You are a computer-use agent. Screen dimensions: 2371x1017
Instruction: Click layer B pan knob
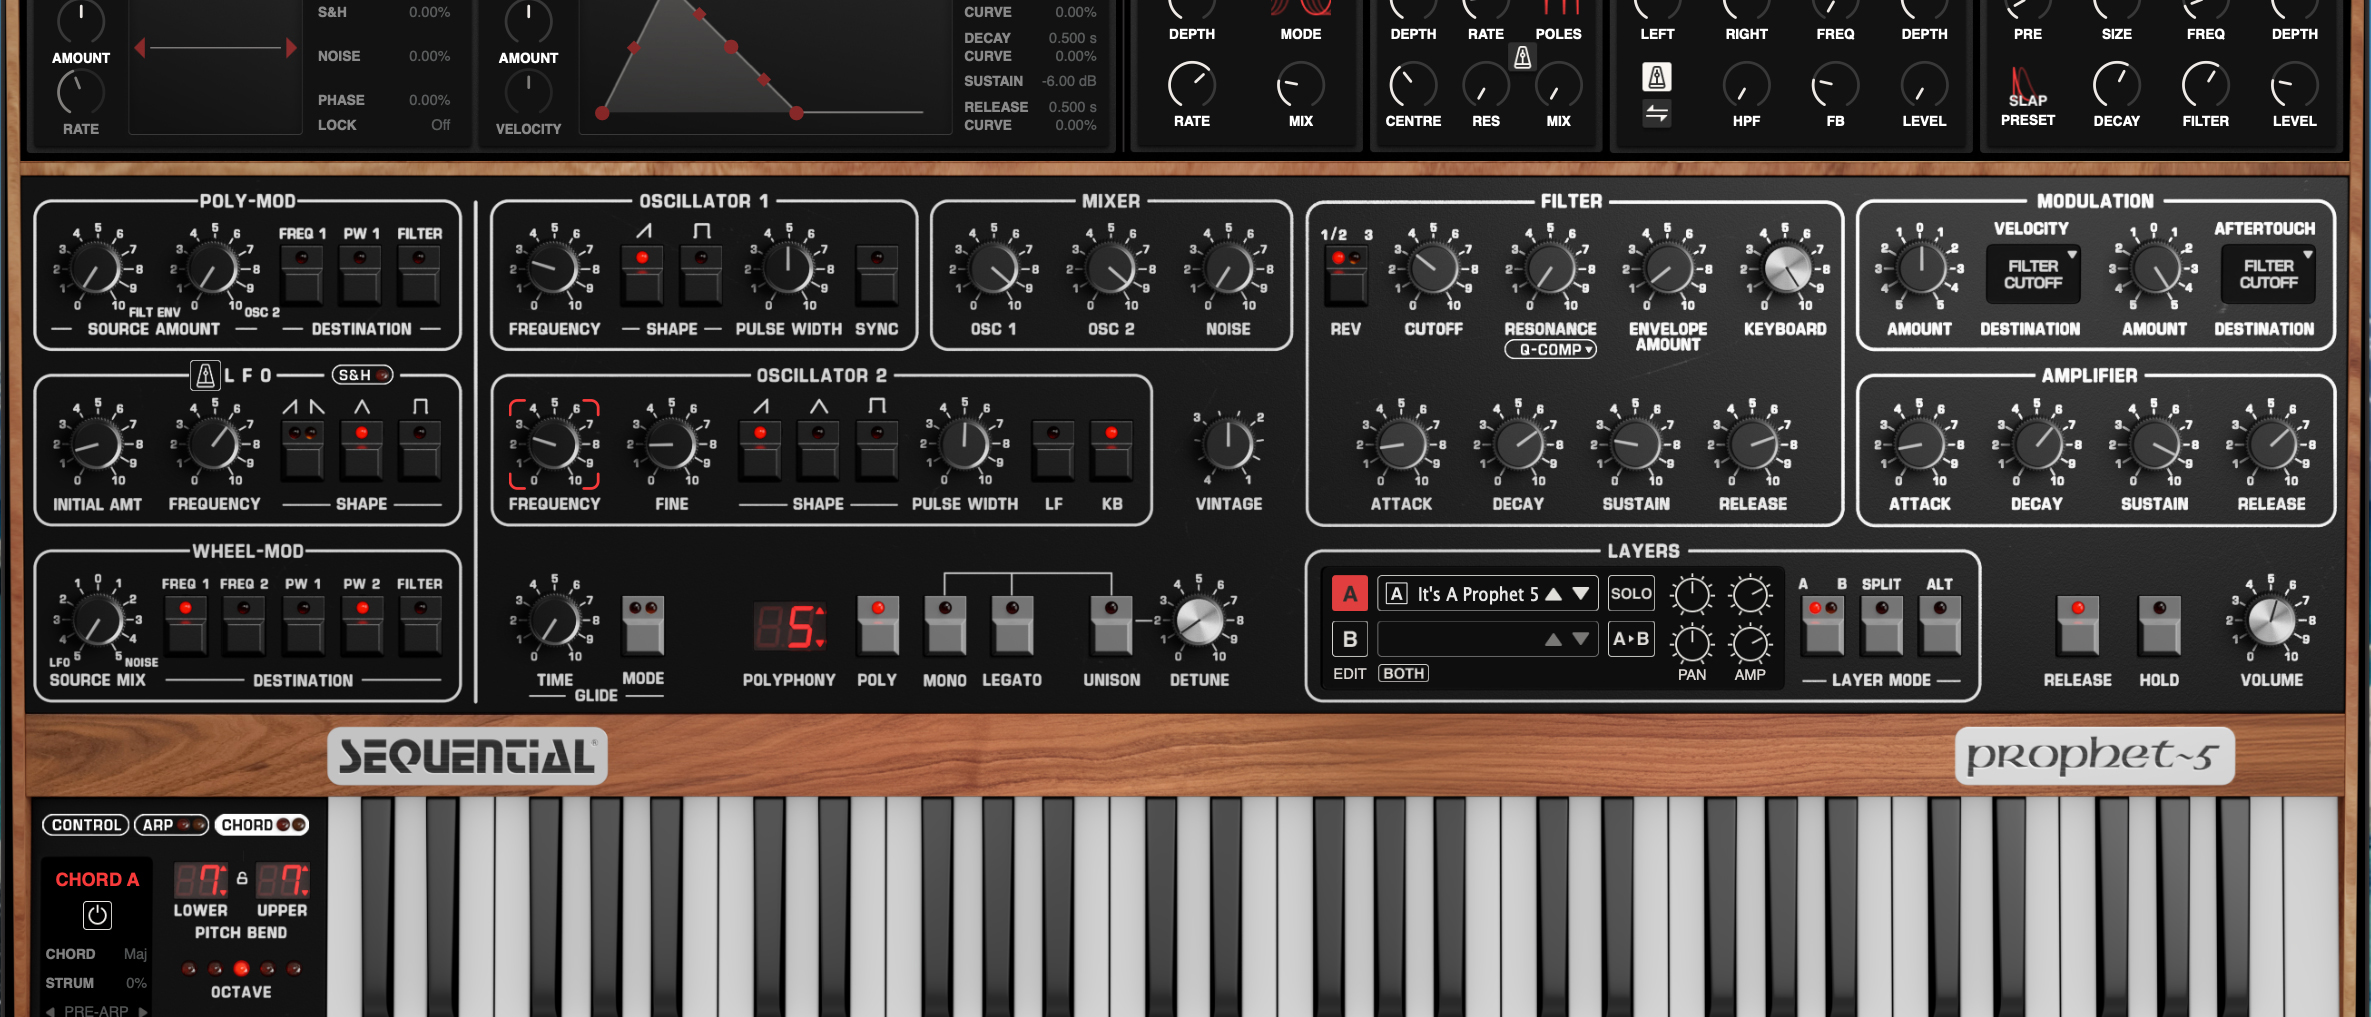1691,644
